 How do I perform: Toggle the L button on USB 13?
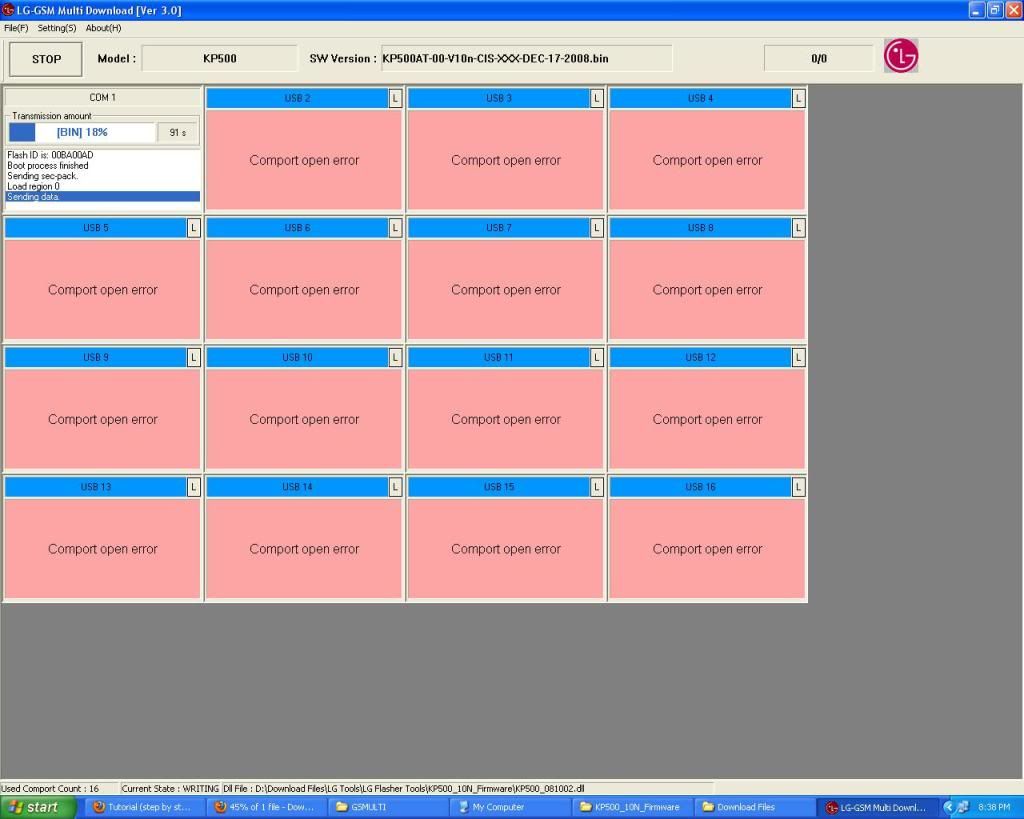[194, 487]
